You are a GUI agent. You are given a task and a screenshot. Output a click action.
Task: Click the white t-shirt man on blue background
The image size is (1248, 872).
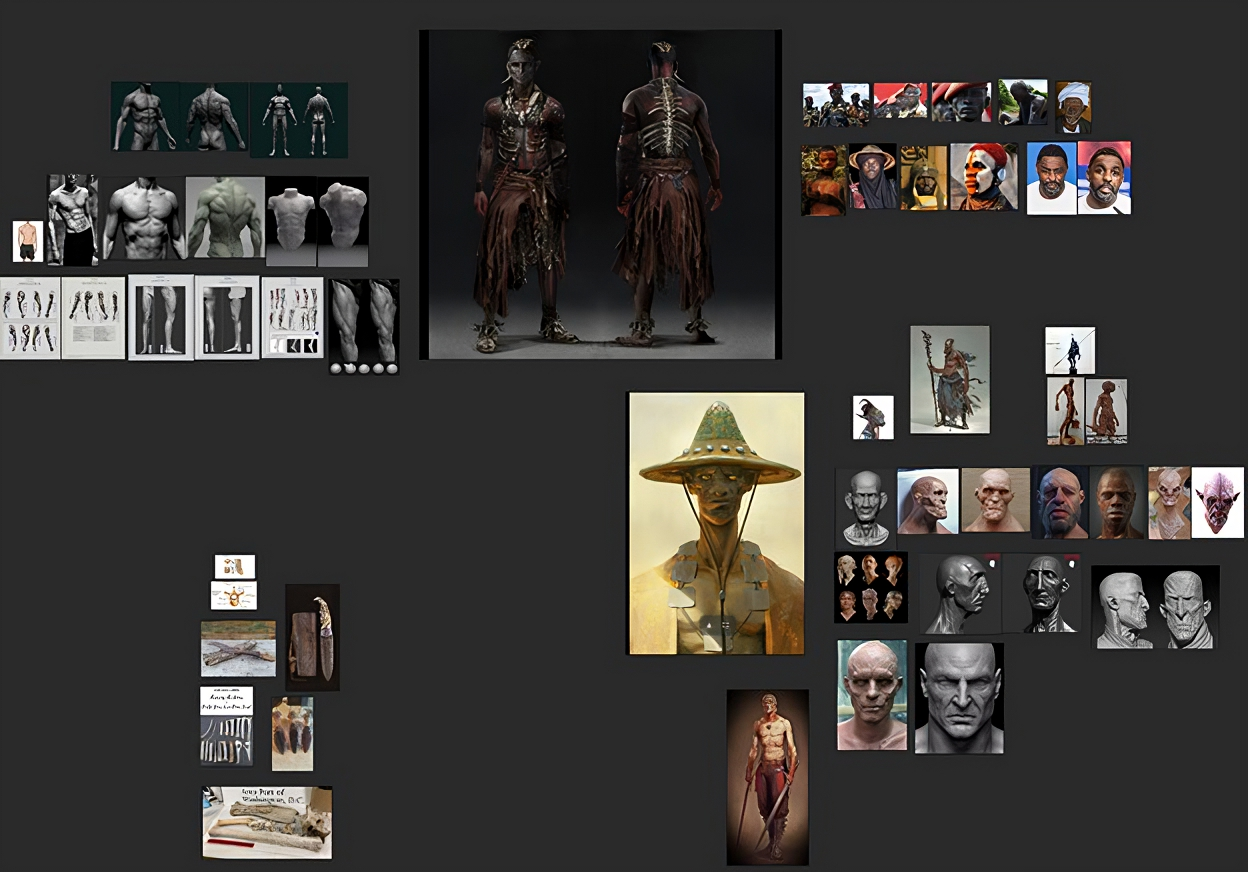pyautogui.click(x=1052, y=178)
